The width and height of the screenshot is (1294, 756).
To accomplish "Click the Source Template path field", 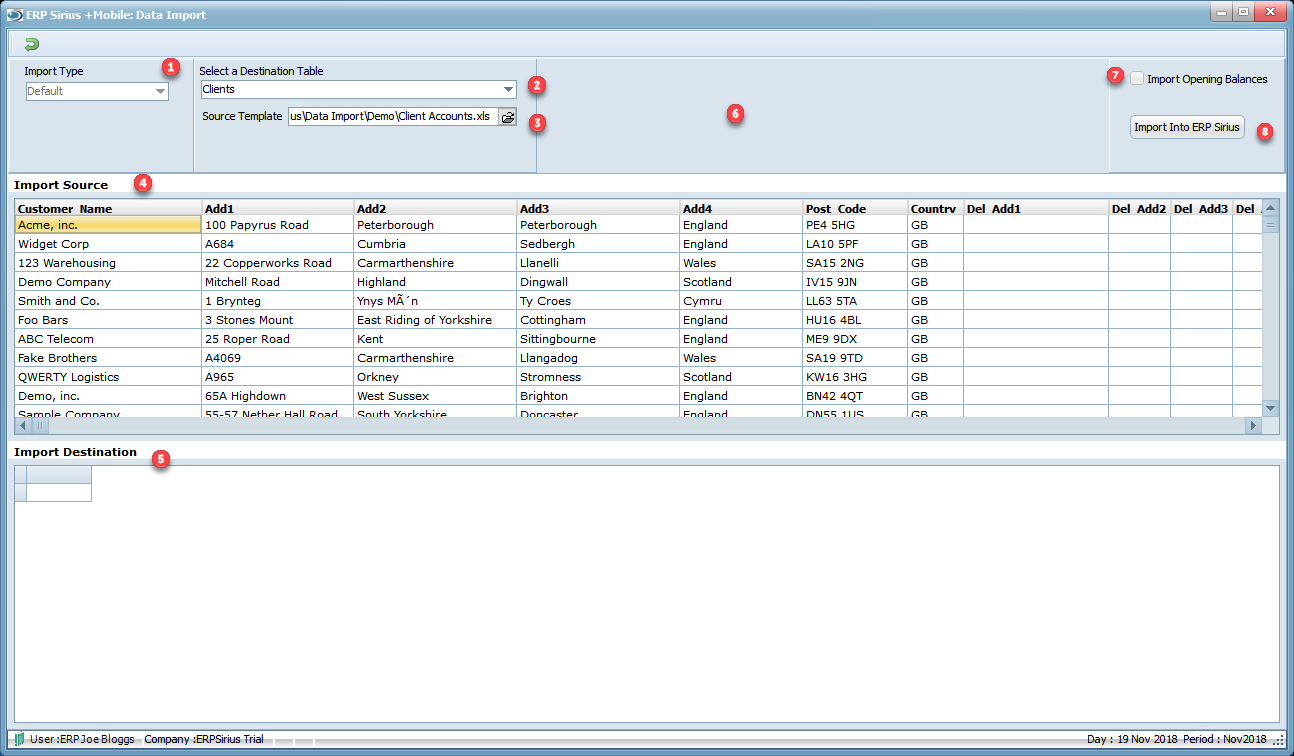I will (x=394, y=116).
